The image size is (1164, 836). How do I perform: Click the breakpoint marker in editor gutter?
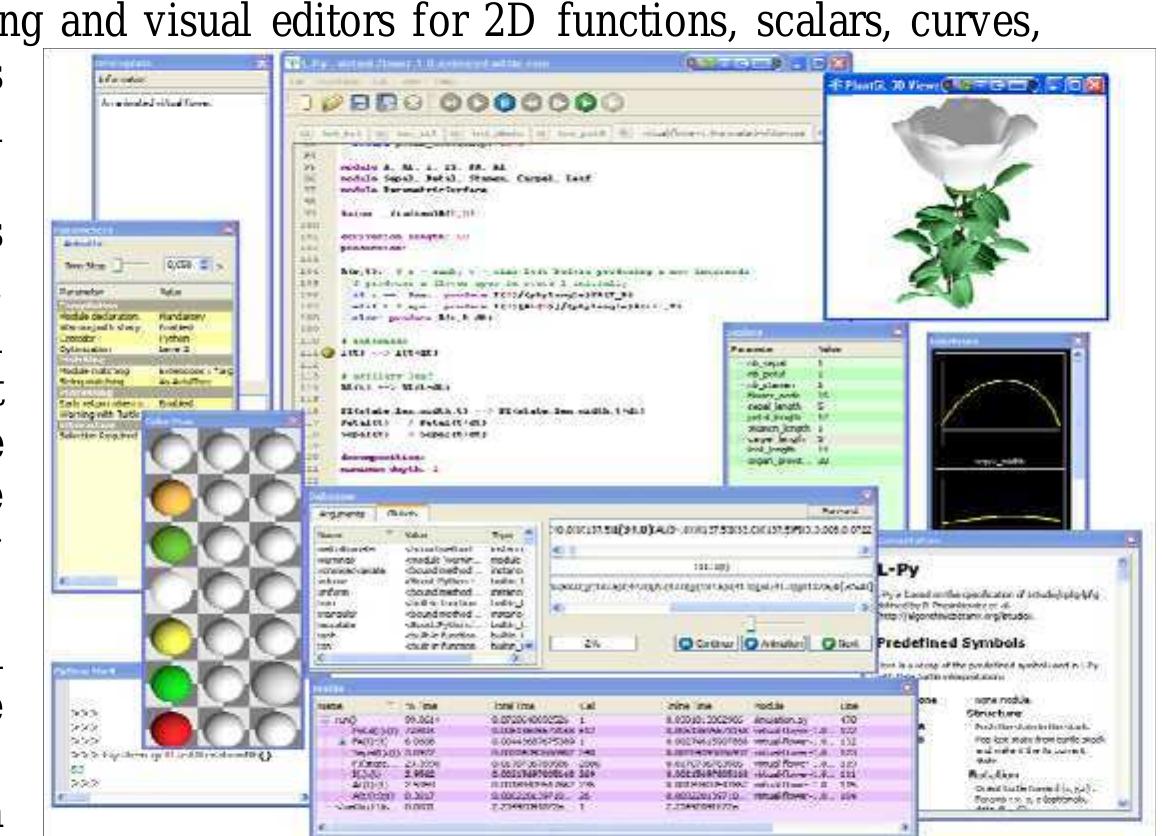[327, 353]
